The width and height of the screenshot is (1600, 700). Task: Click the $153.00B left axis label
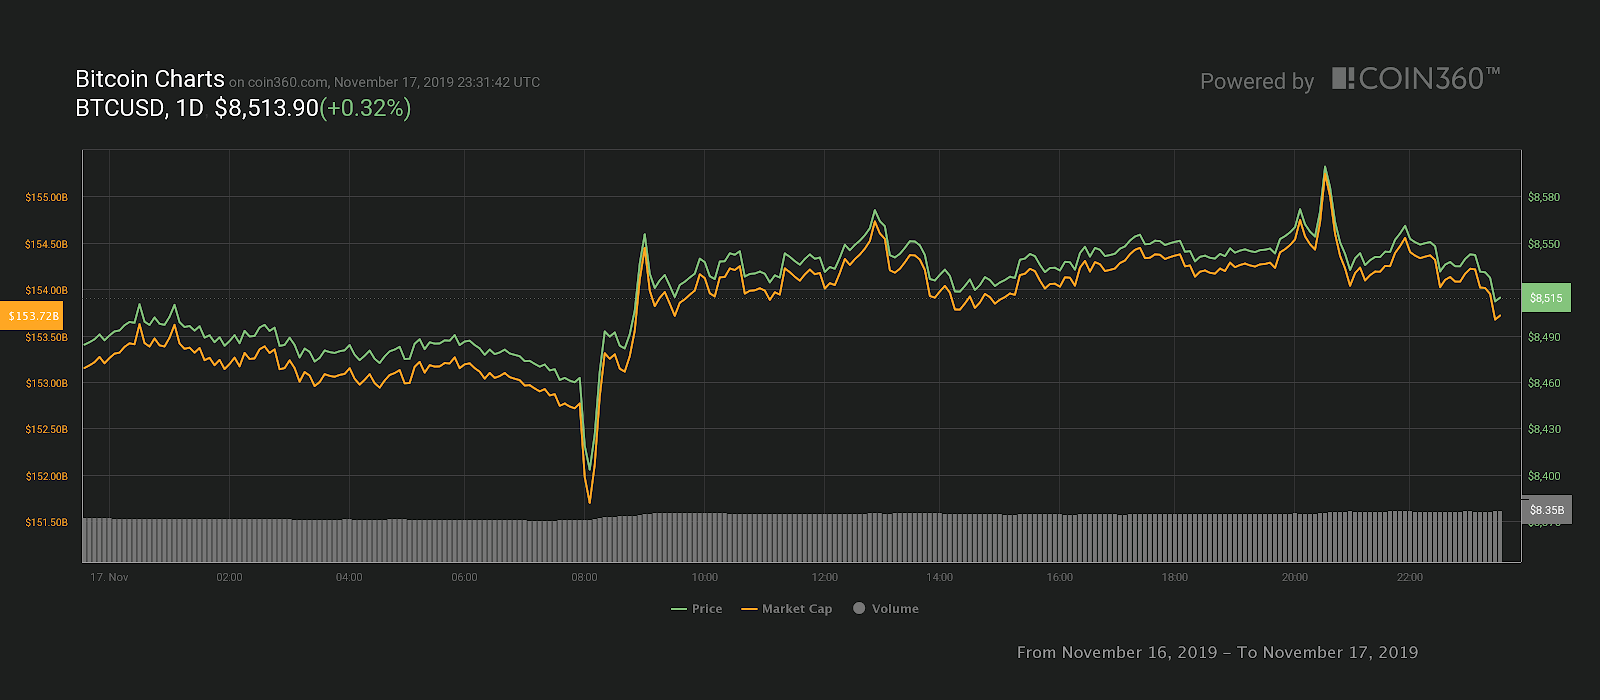(x=47, y=383)
